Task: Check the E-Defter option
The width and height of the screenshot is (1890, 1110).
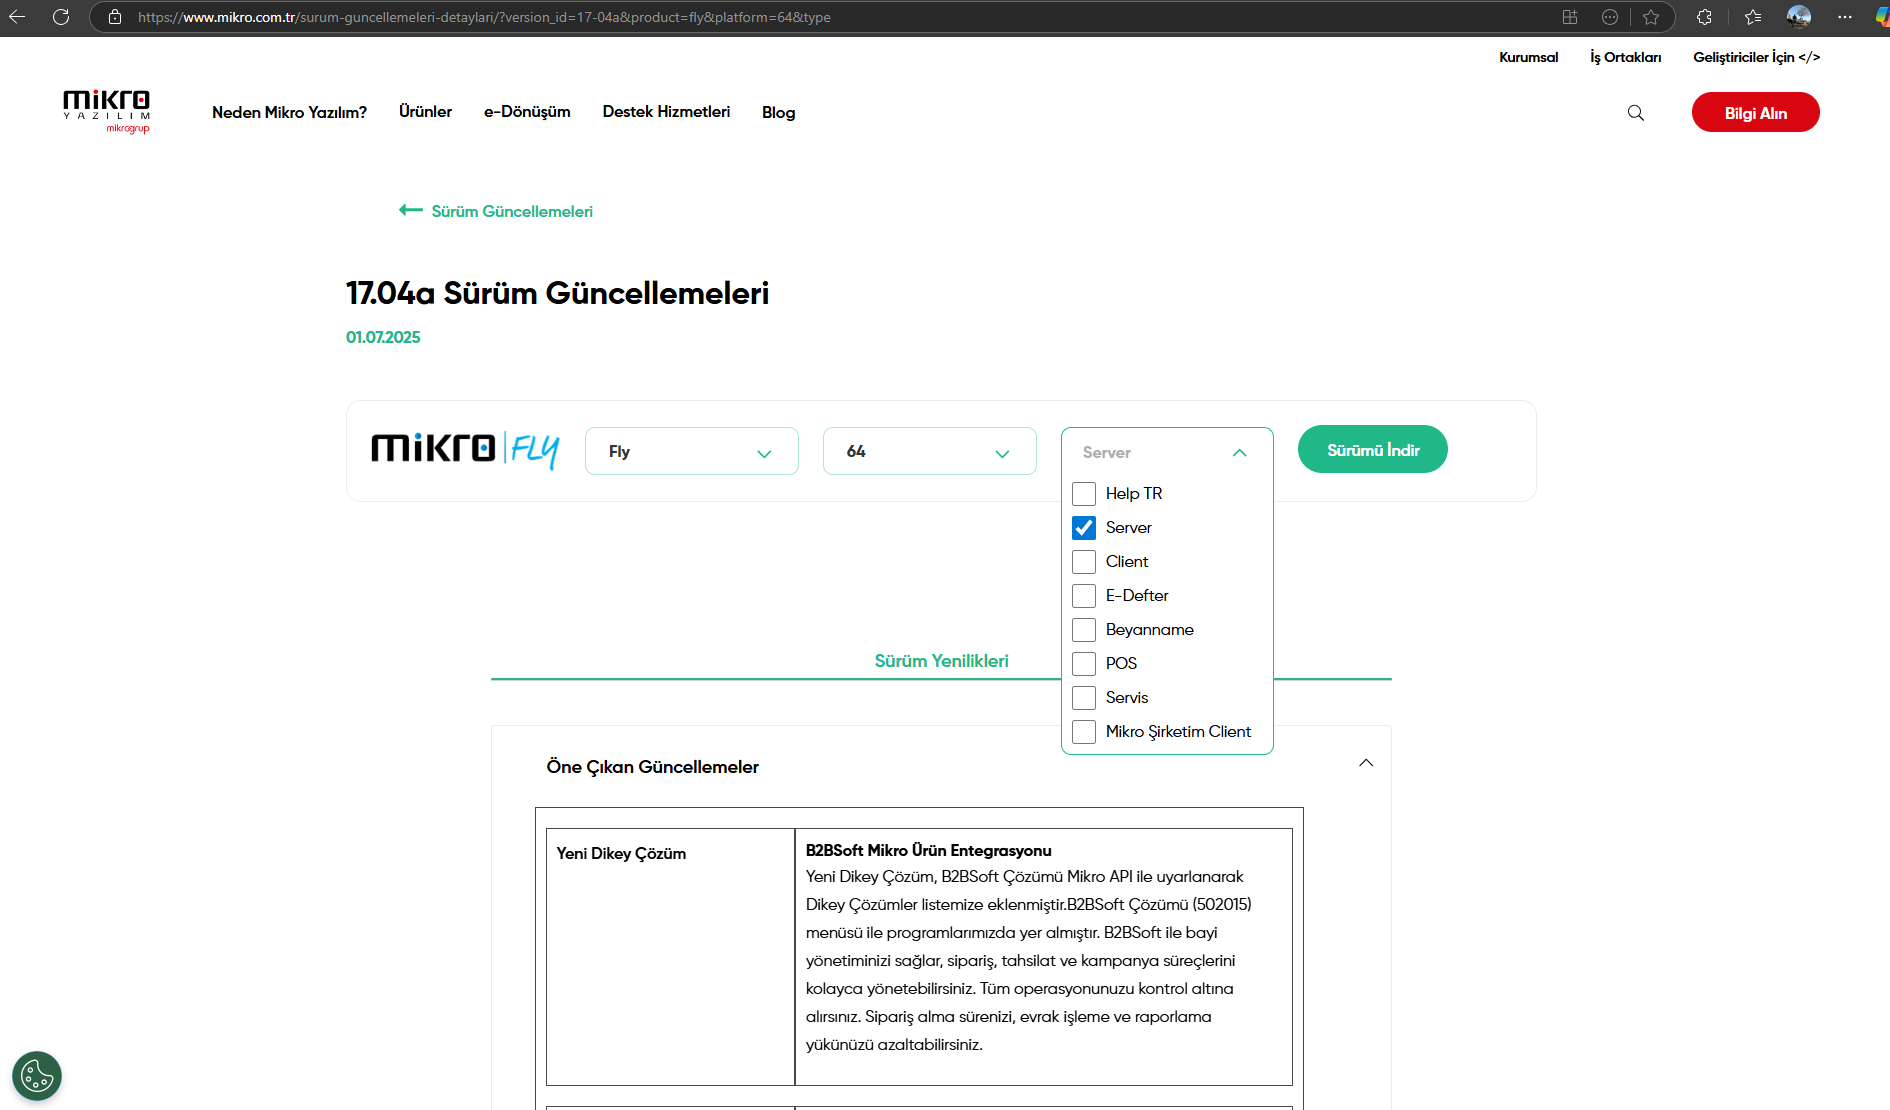Action: point(1084,596)
